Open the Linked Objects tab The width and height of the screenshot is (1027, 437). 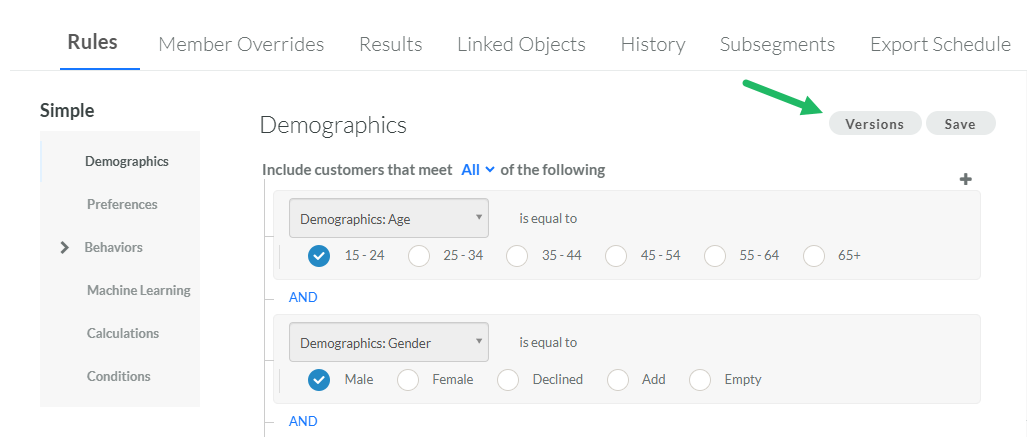521,44
